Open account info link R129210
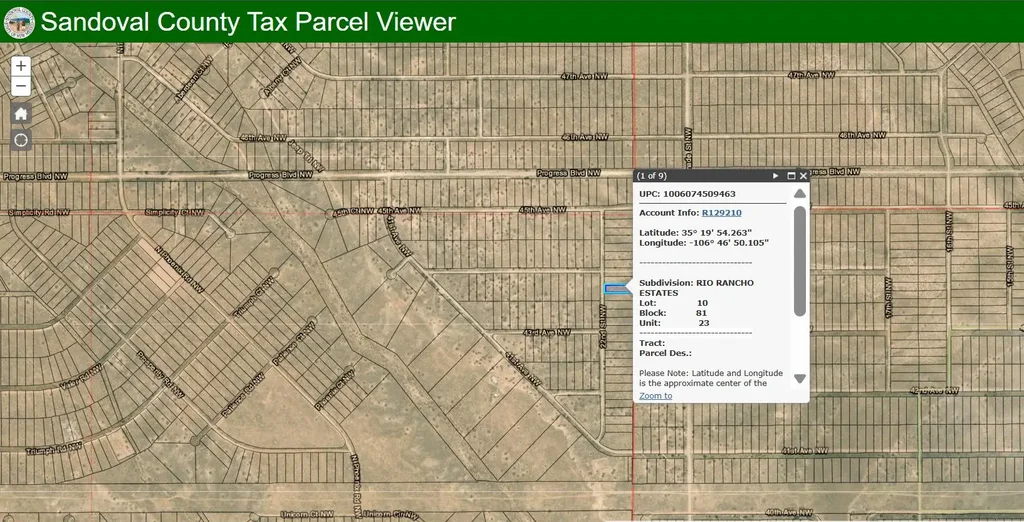The image size is (1024, 522). [x=721, y=213]
